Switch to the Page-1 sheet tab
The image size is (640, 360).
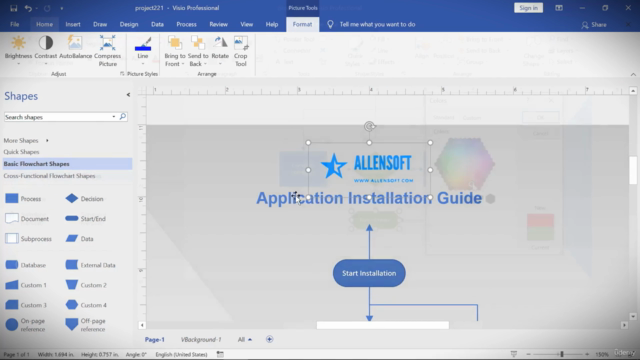click(155, 339)
